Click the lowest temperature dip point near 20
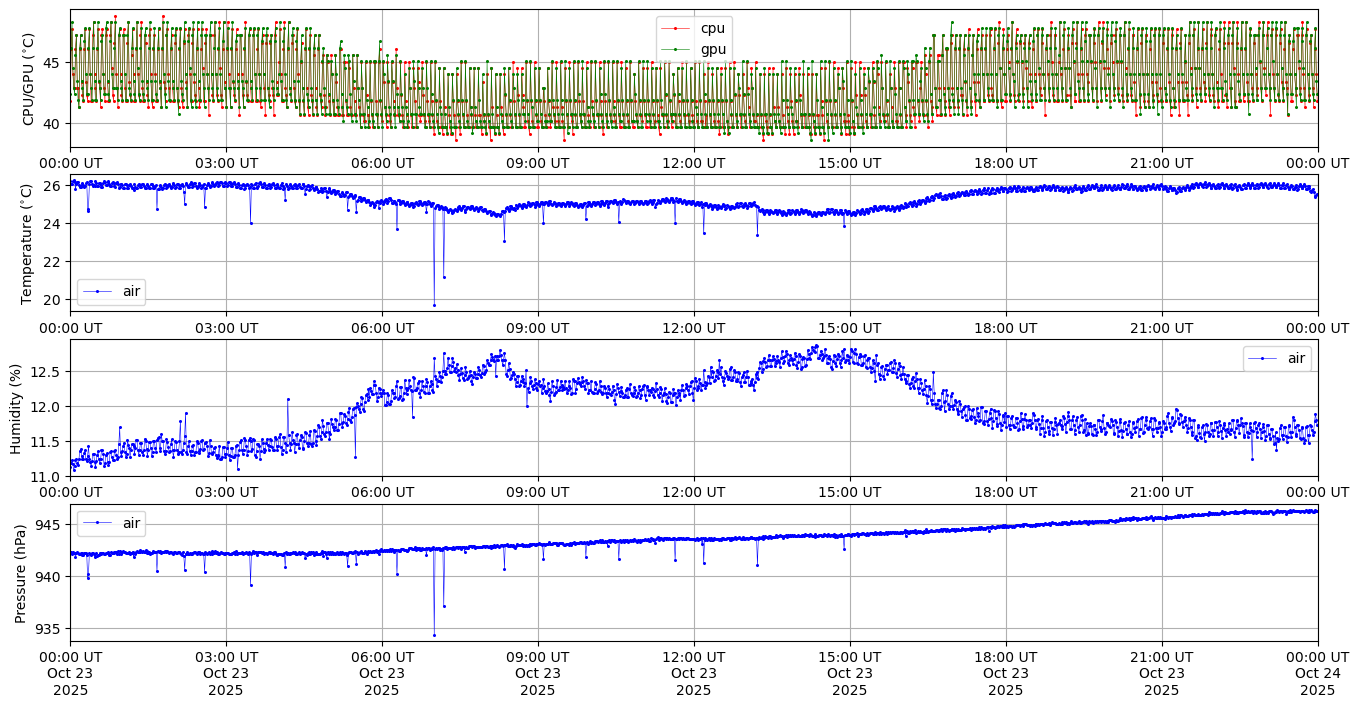1359x707 pixels. click(x=434, y=305)
